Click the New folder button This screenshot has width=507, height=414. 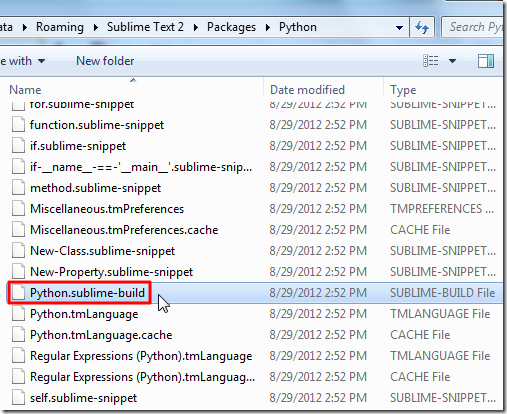pyautogui.click(x=105, y=61)
